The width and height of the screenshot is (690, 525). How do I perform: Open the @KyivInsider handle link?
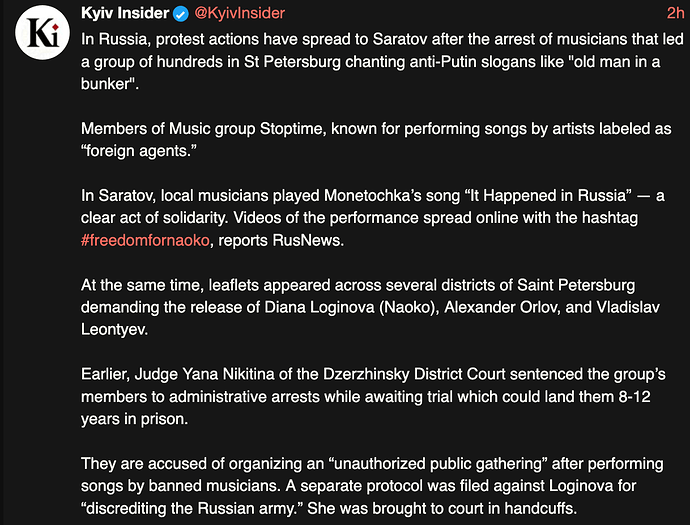click(239, 13)
